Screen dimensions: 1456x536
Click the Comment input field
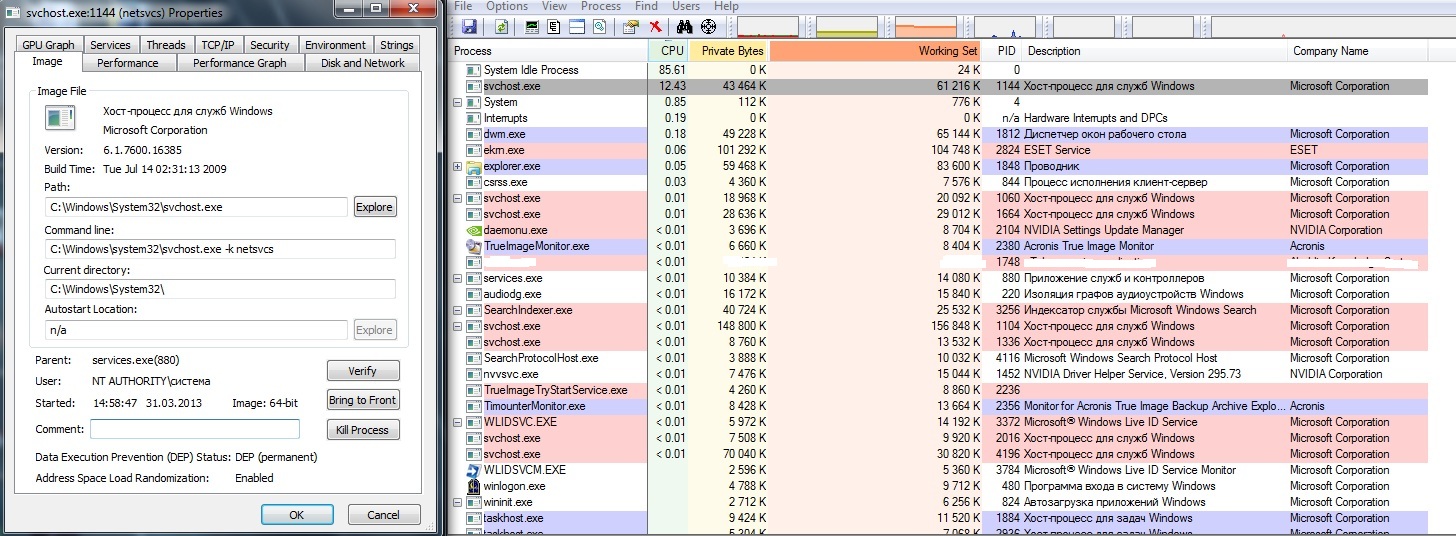click(195, 429)
